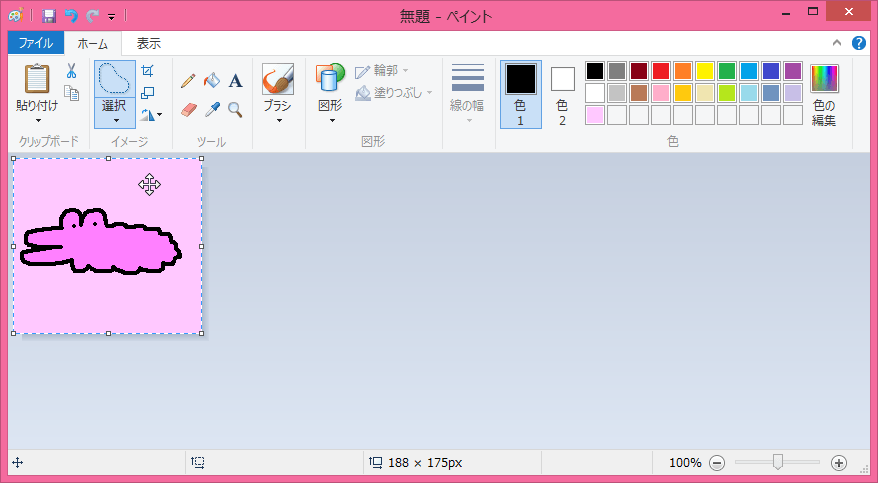Select the 色 2 background color box

click(x=562, y=94)
